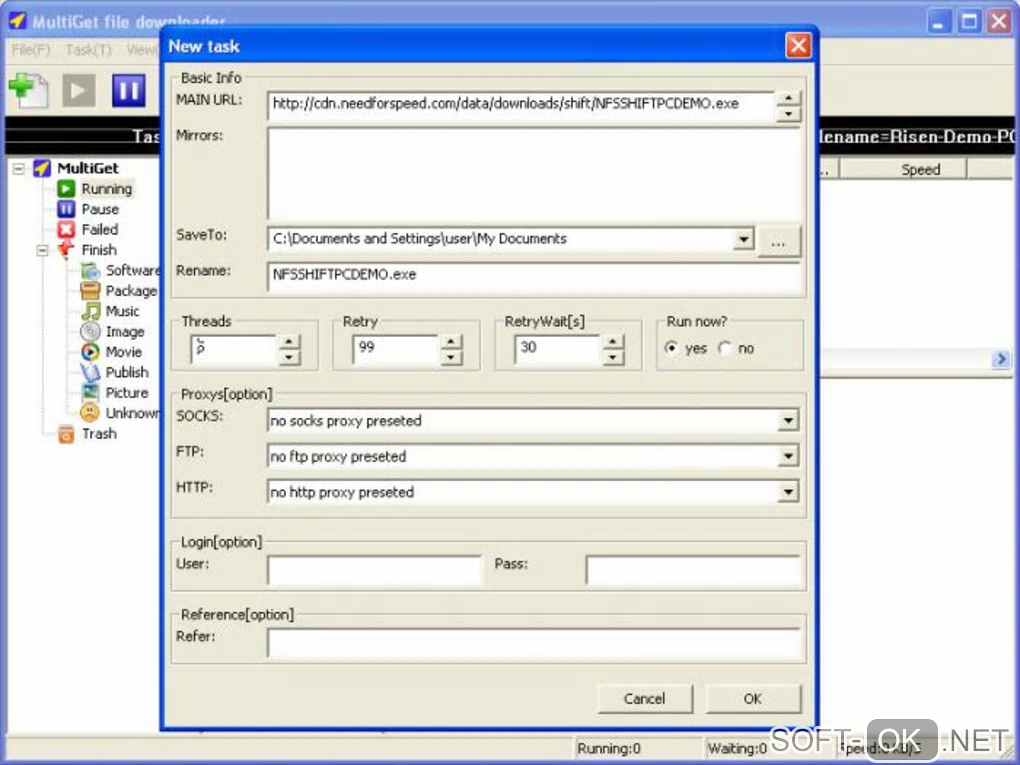Select Run now 'yes' radio button

point(671,348)
